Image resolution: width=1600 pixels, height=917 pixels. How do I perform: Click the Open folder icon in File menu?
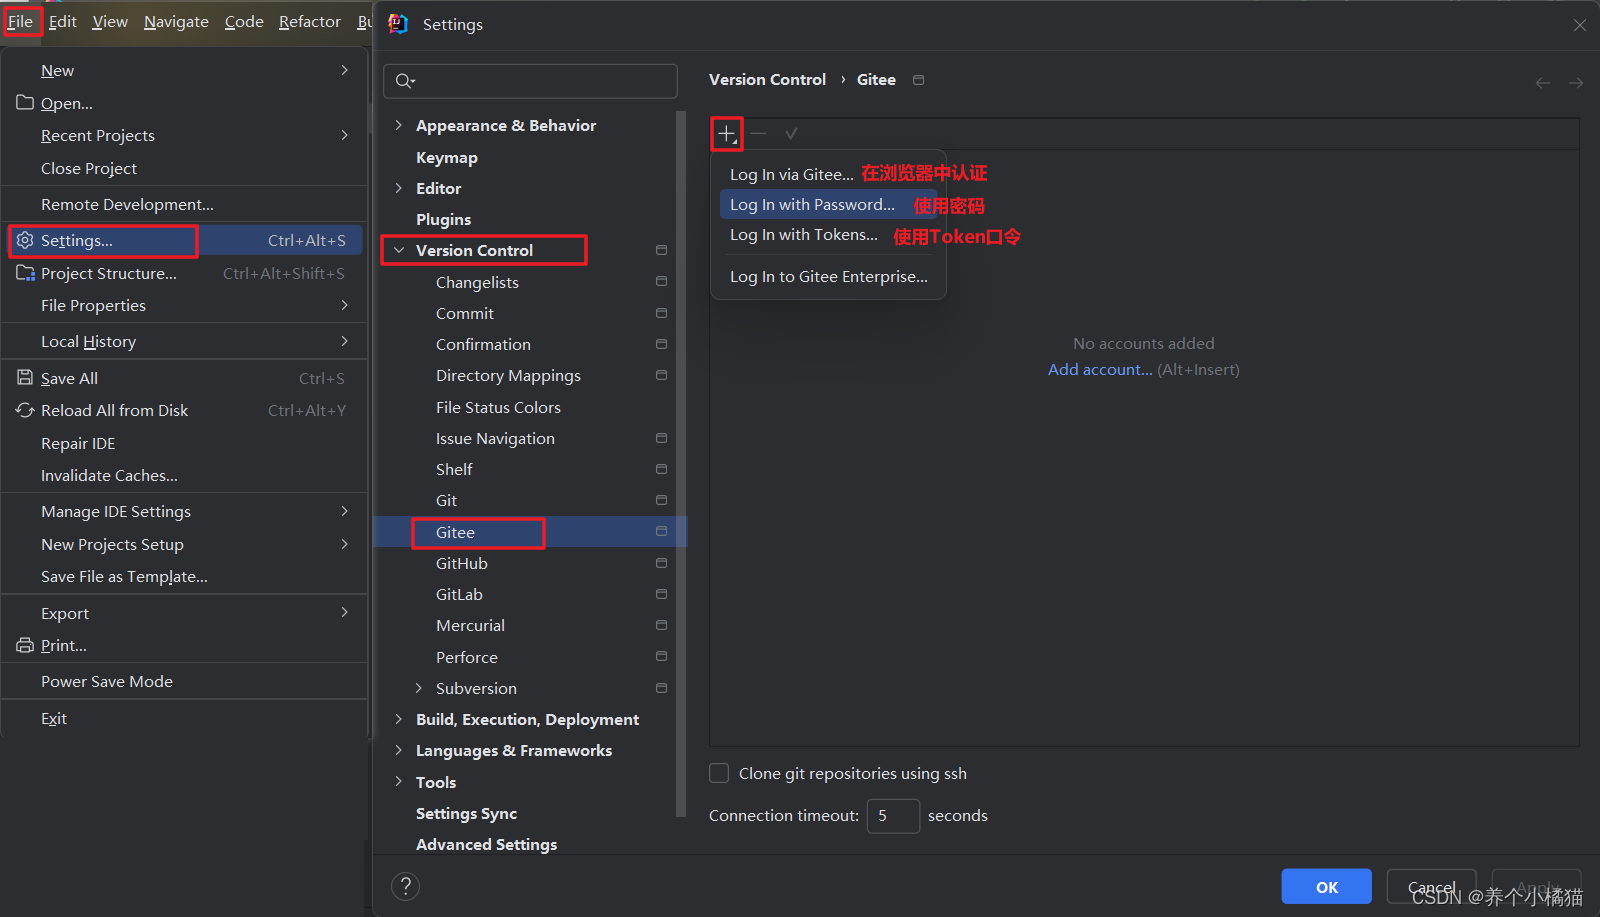tap(25, 102)
